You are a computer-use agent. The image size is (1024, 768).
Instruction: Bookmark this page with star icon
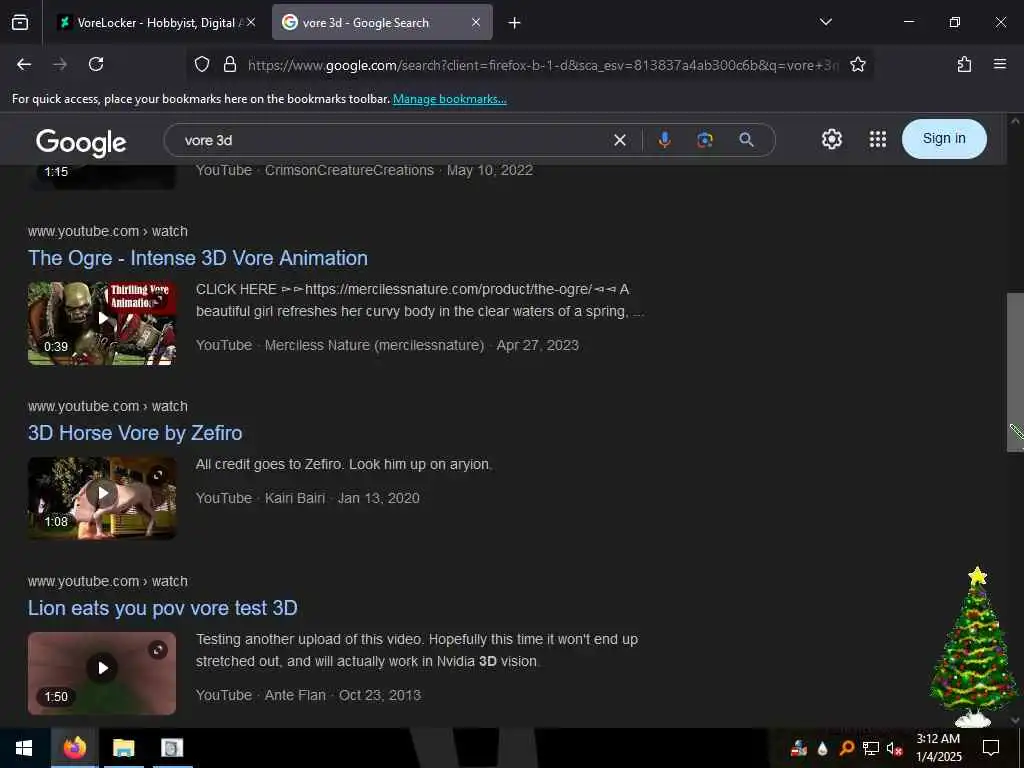pyautogui.click(x=857, y=64)
